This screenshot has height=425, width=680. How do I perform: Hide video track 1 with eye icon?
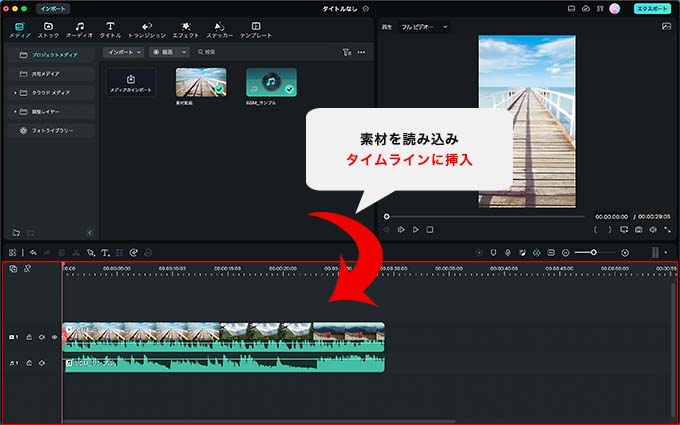(55, 337)
